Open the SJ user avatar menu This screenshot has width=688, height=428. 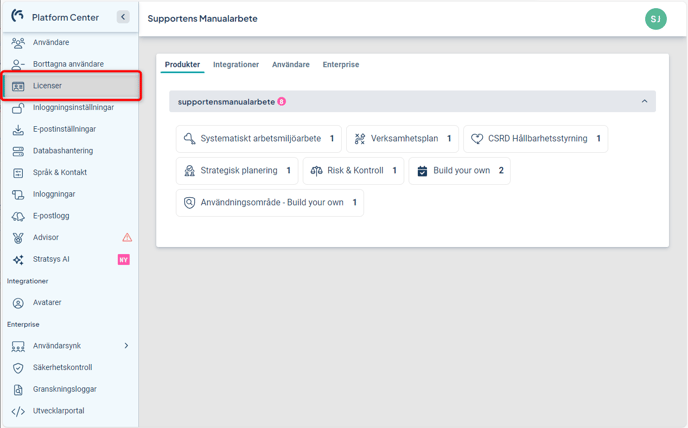coord(655,19)
